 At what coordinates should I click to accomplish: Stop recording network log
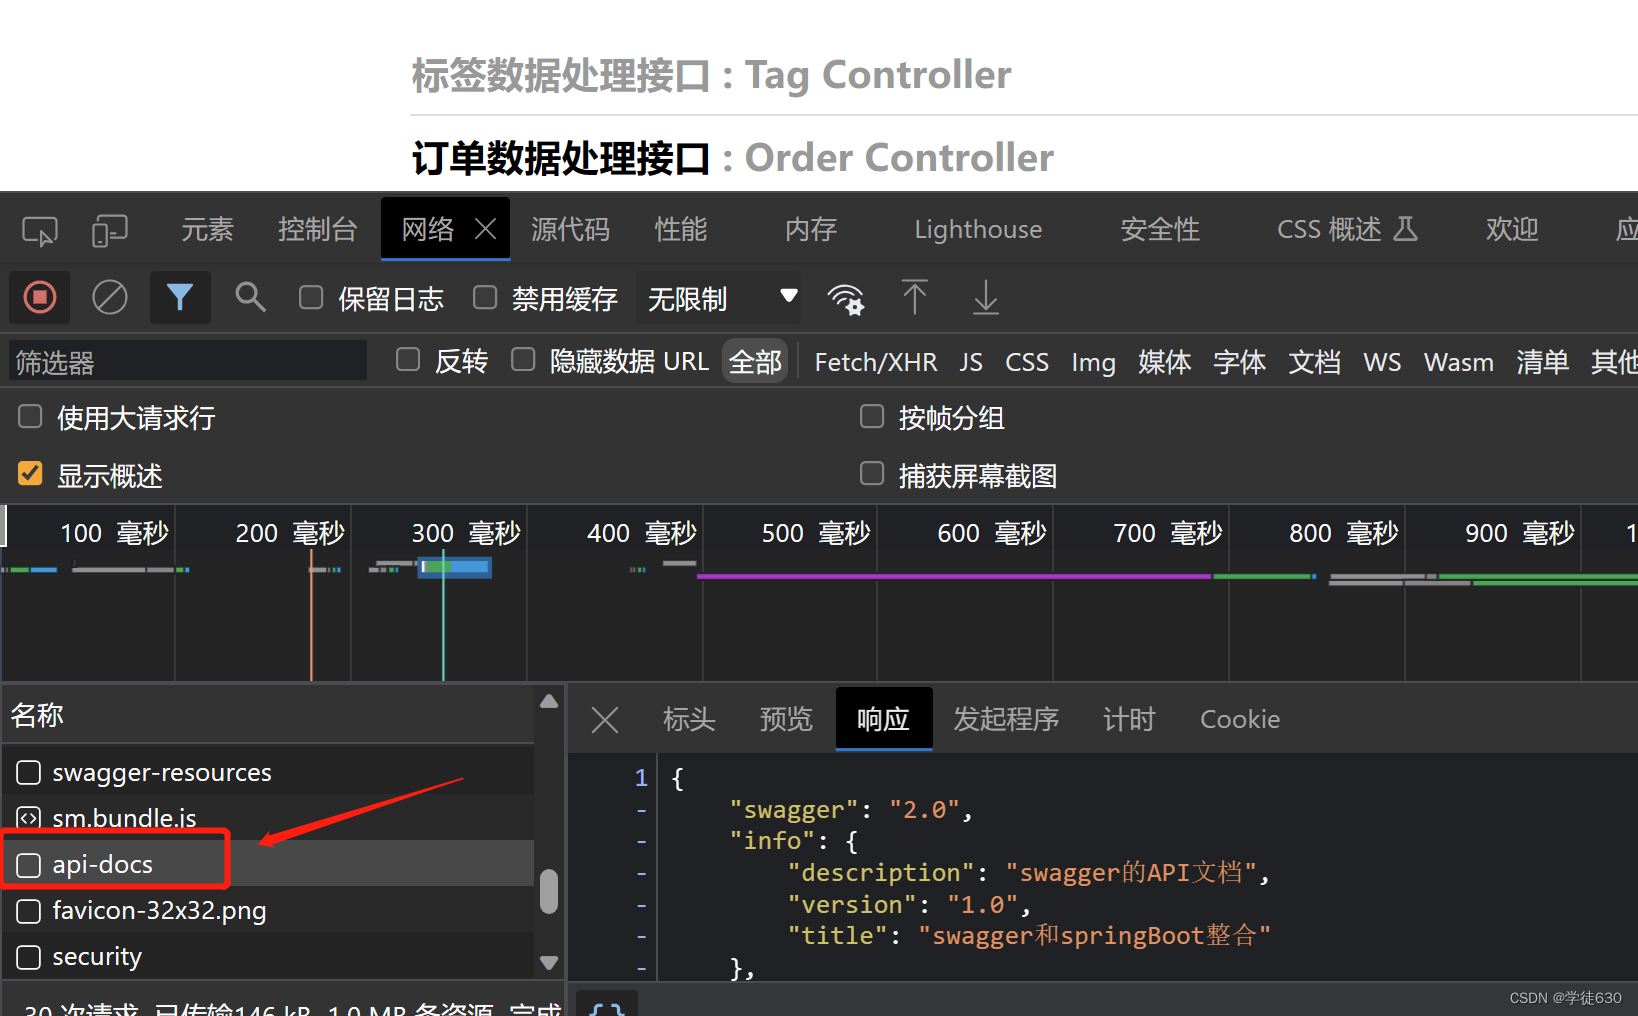click(39, 297)
